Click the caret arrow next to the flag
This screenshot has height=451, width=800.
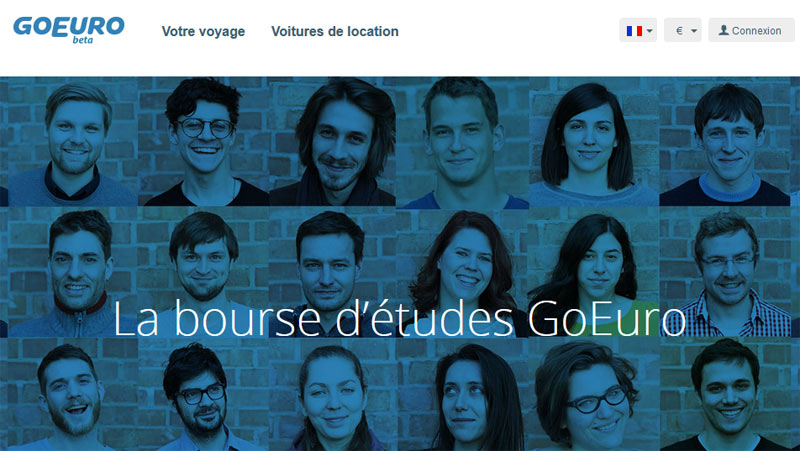pyautogui.click(x=649, y=31)
